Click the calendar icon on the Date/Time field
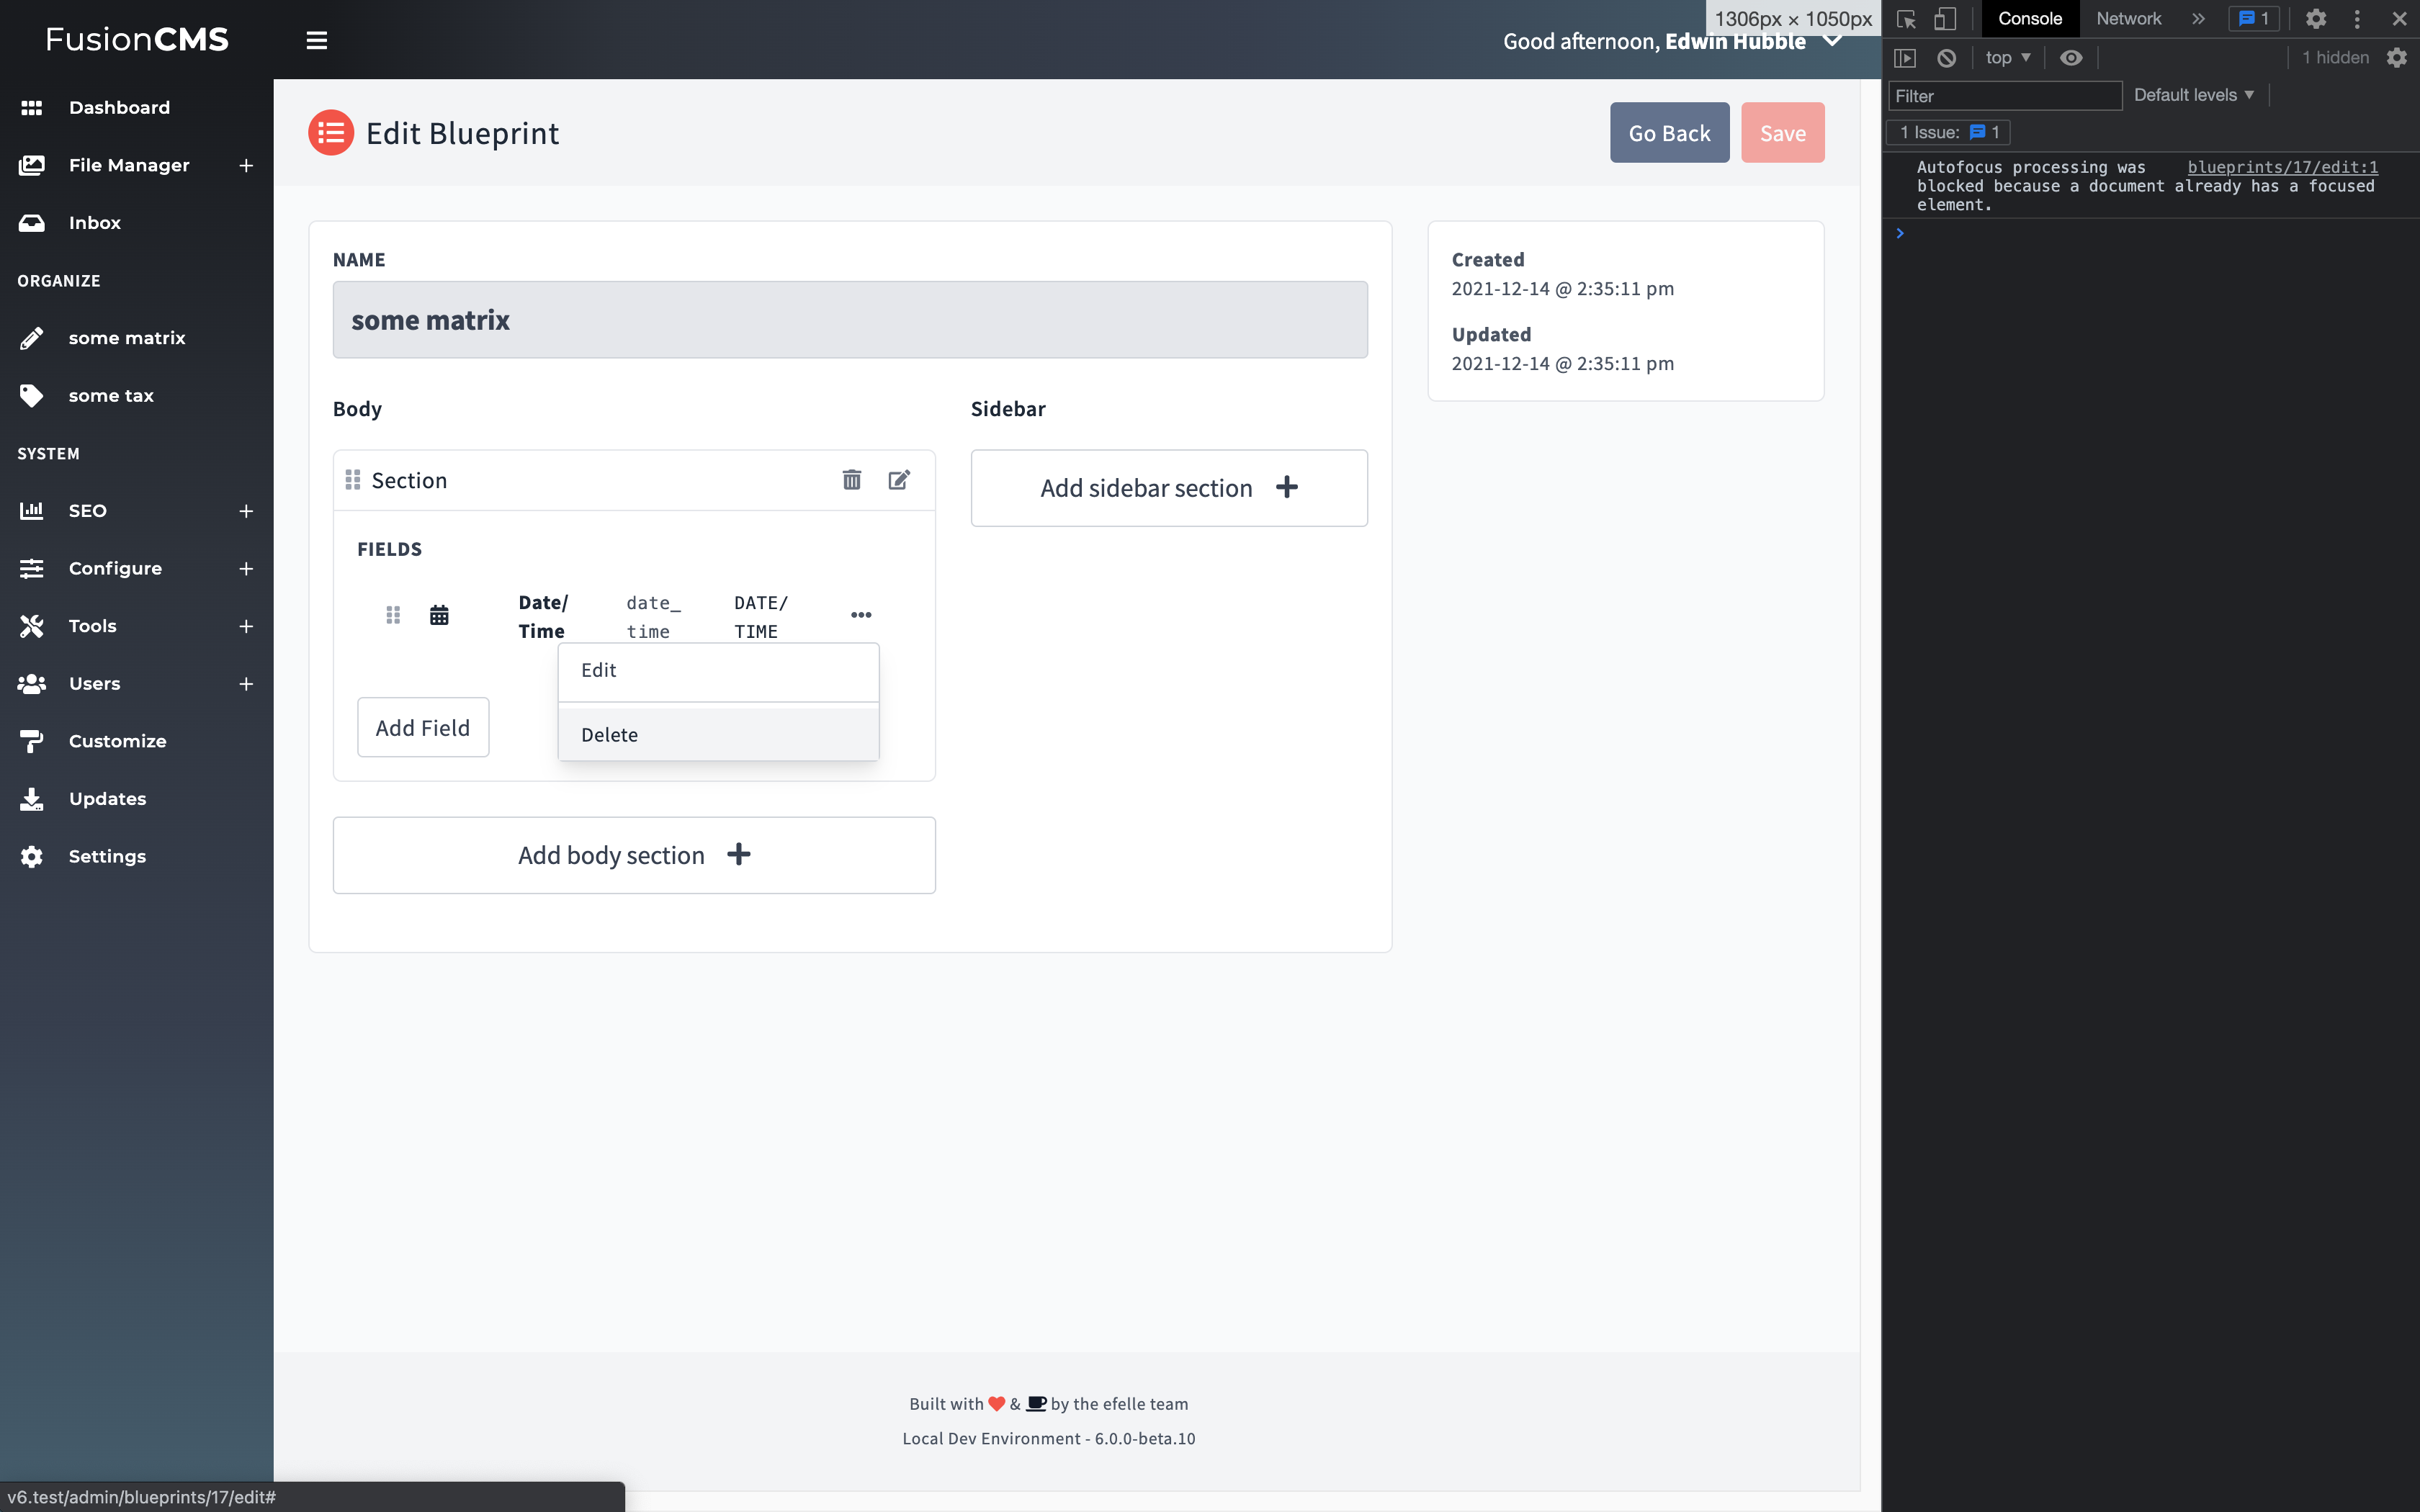2420x1512 pixels. (439, 614)
